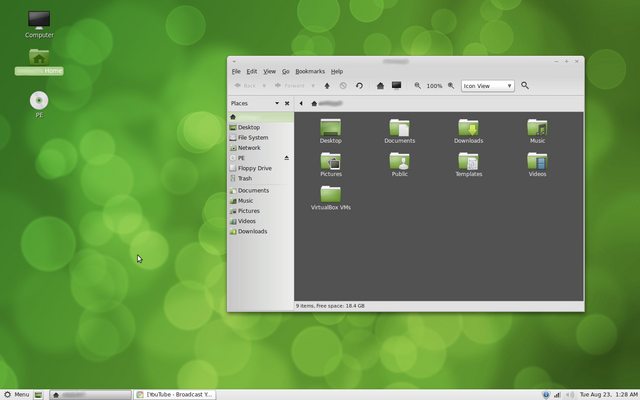Eject the PE disc in sidebar

287,158
